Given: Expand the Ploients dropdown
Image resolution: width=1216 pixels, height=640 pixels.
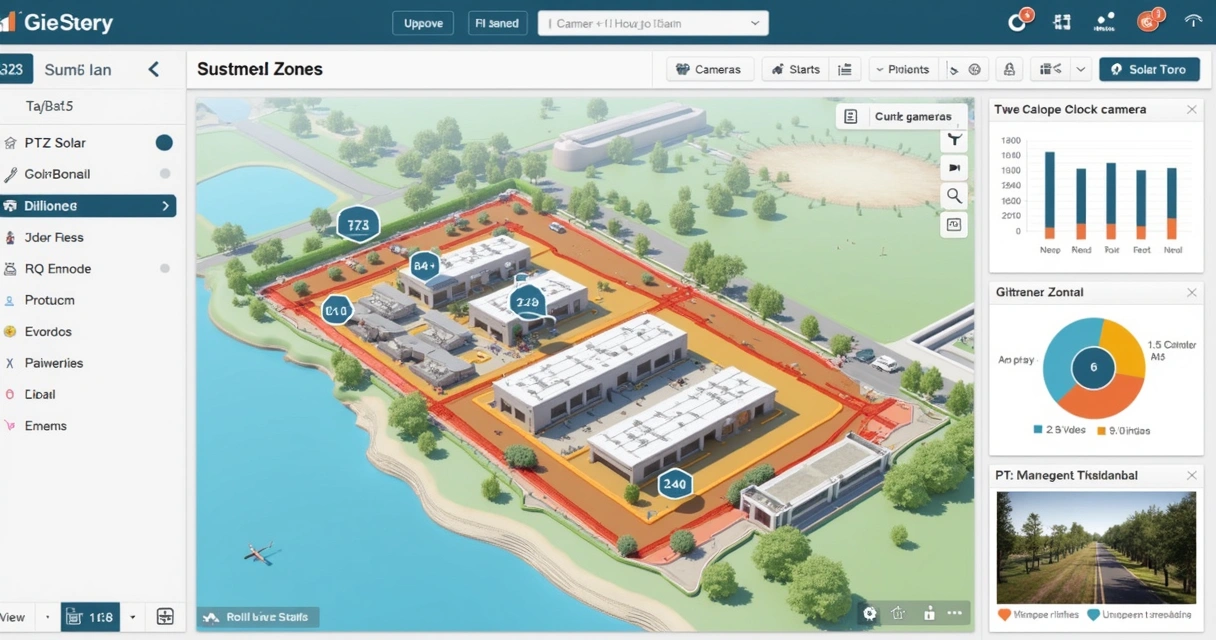Looking at the screenshot, I should tap(901, 70).
